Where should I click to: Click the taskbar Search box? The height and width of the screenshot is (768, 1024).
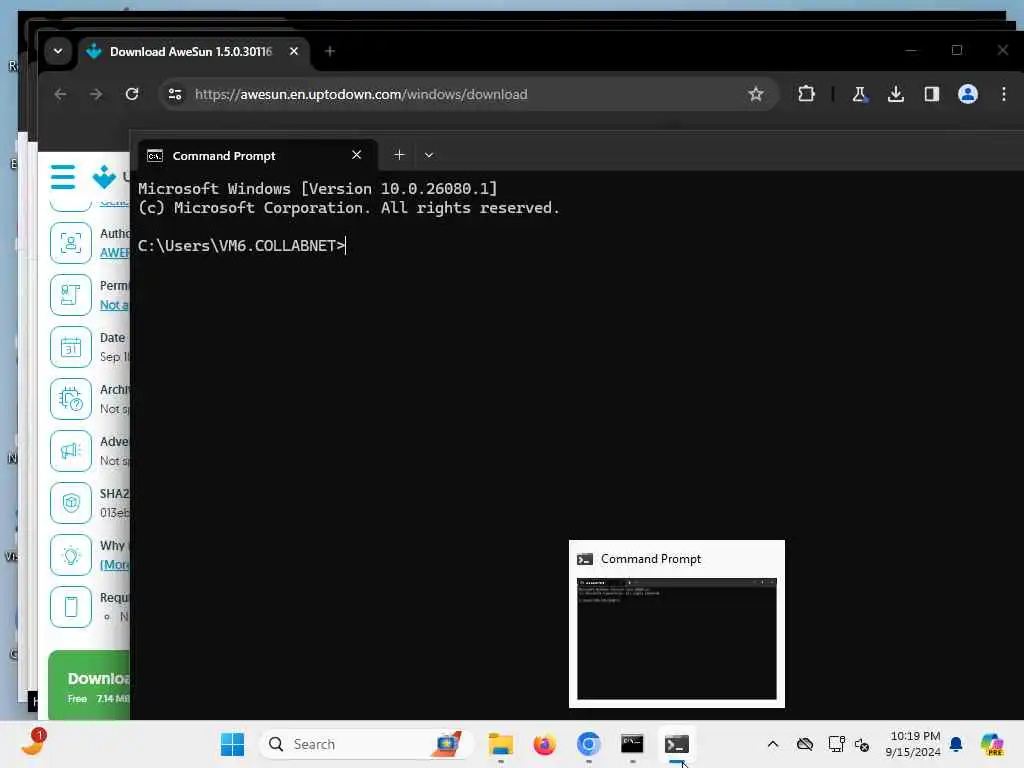pyautogui.click(x=366, y=744)
